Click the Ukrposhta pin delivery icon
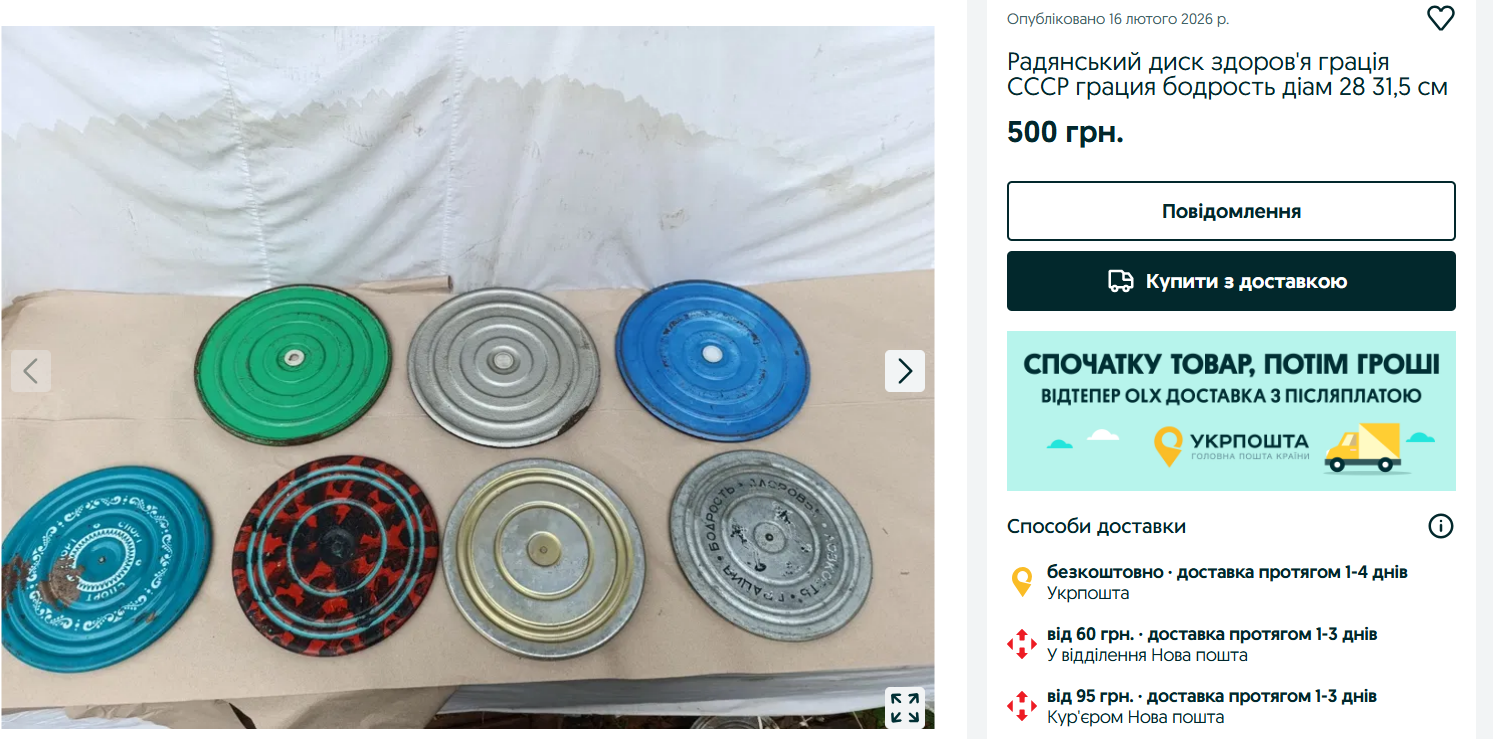The width and height of the screenshot is (1493, 739). [x=1022, y=582]
